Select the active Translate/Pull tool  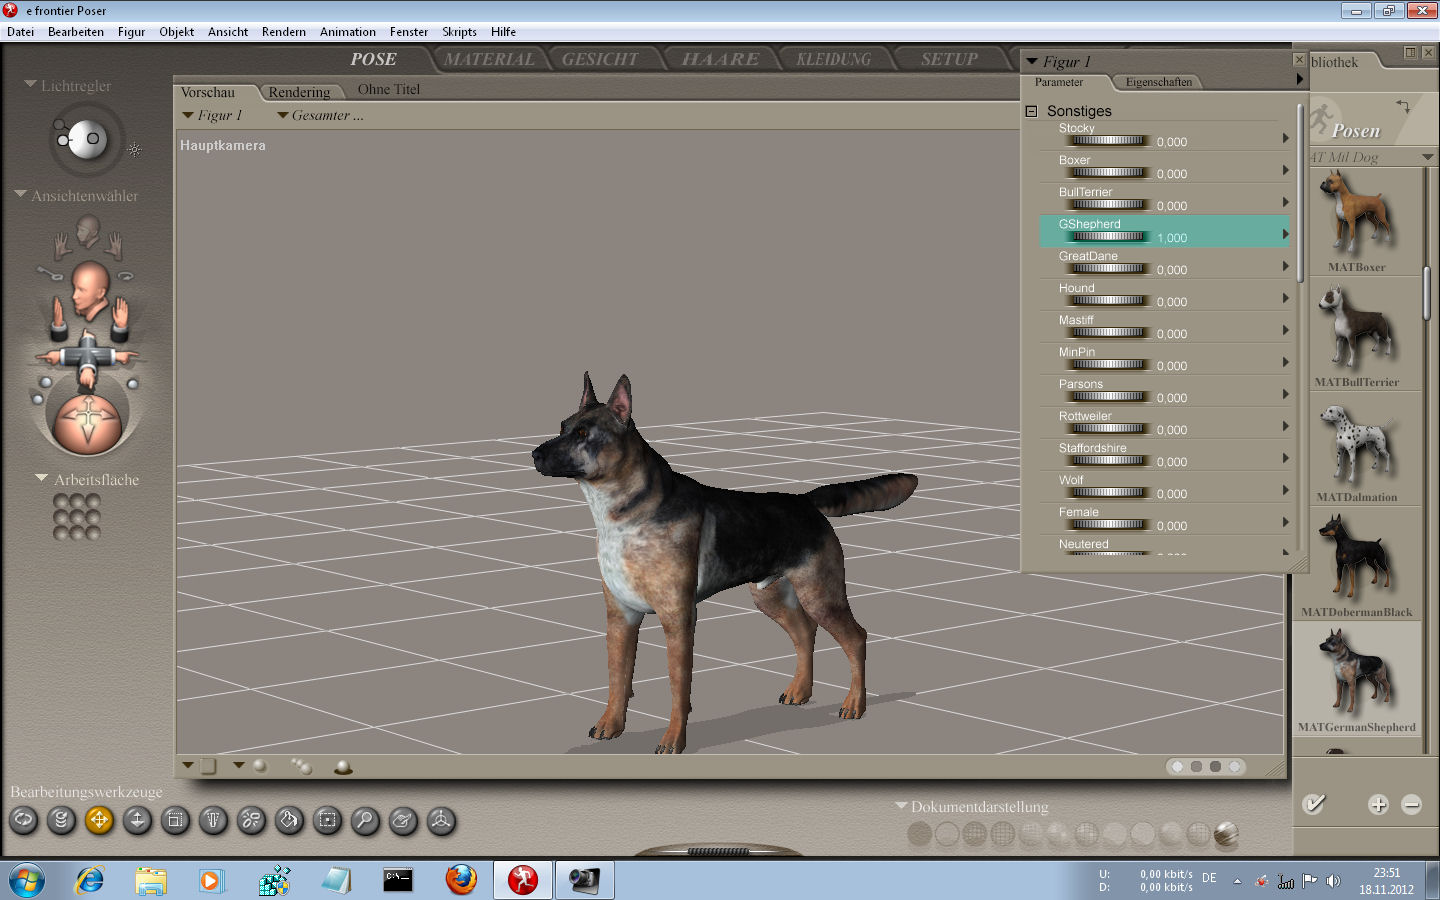99,821
